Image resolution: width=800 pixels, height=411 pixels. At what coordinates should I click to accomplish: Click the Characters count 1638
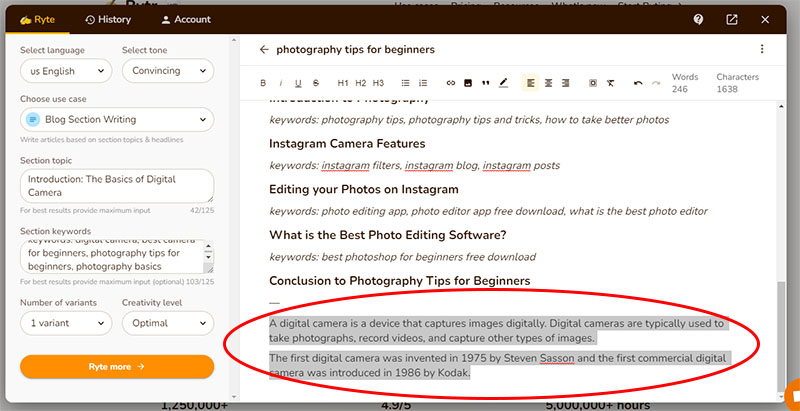click(x=737, y=83)
